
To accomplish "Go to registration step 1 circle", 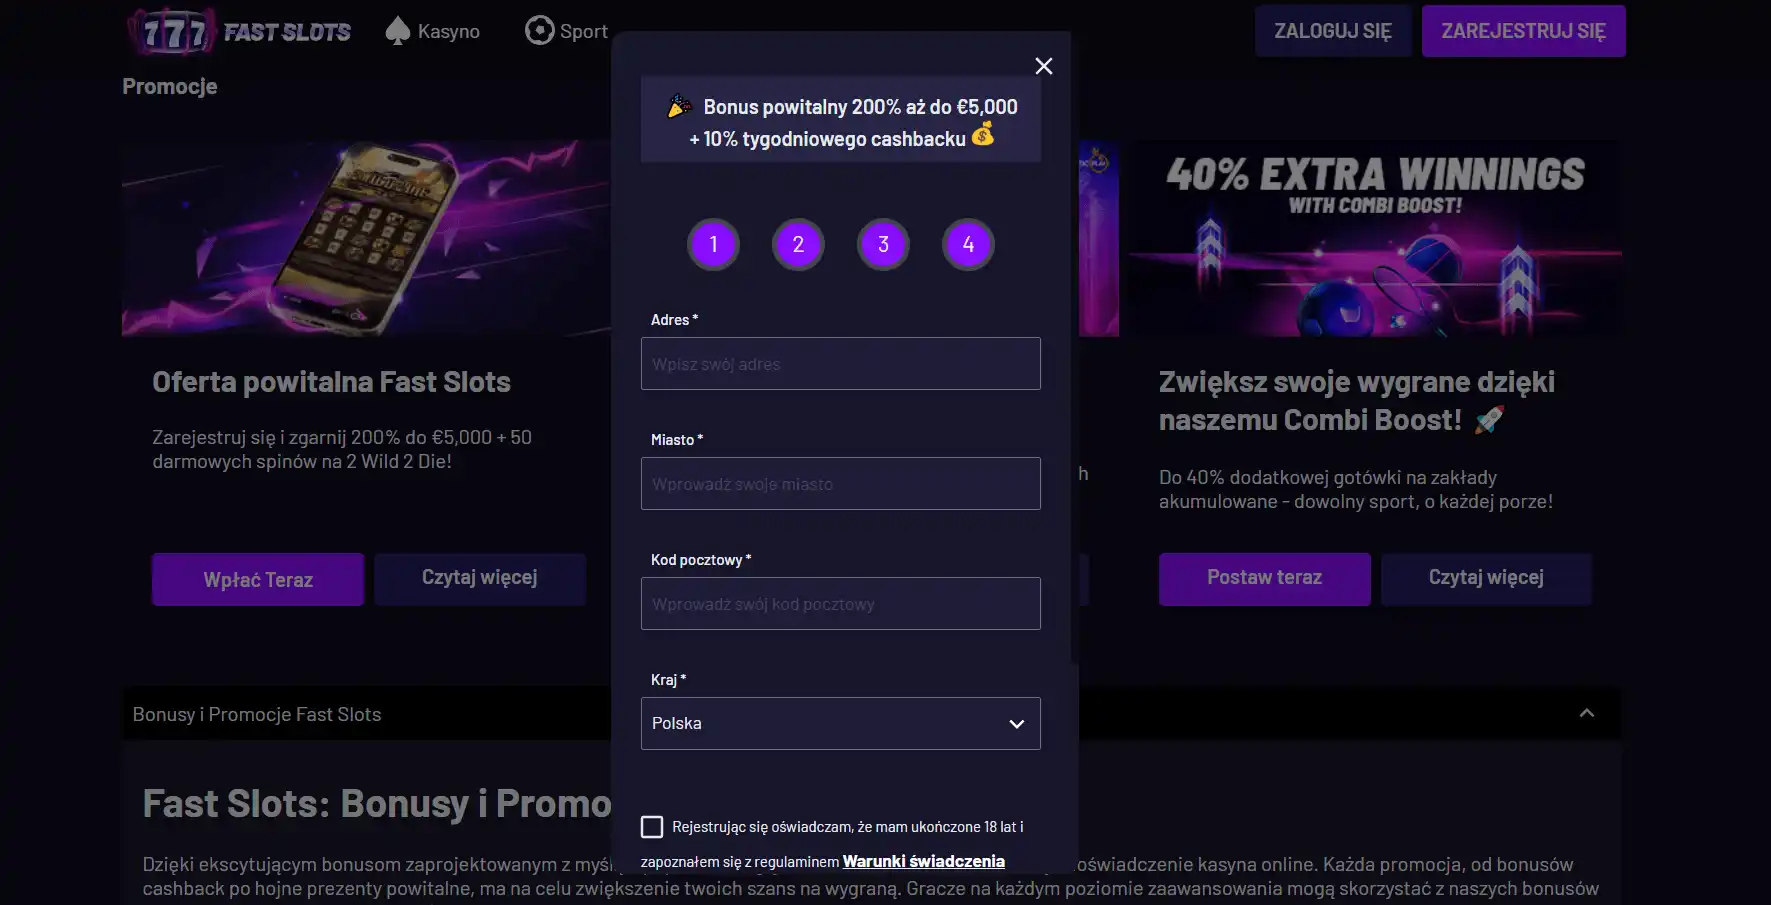I will [x=713, y=244].
